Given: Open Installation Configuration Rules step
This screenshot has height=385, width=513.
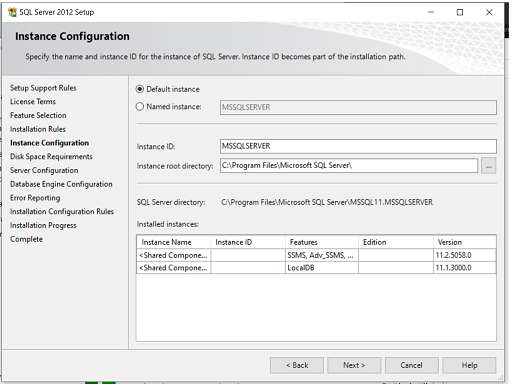Looking at the screenshot, I should [x=62, y=212].
